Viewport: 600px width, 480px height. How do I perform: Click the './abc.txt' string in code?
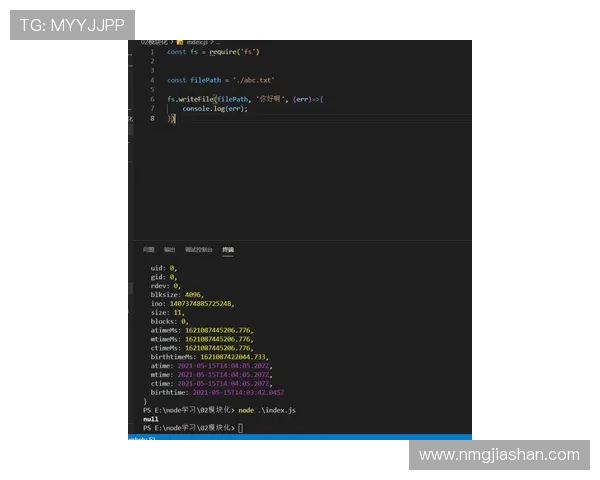point(253,80)
